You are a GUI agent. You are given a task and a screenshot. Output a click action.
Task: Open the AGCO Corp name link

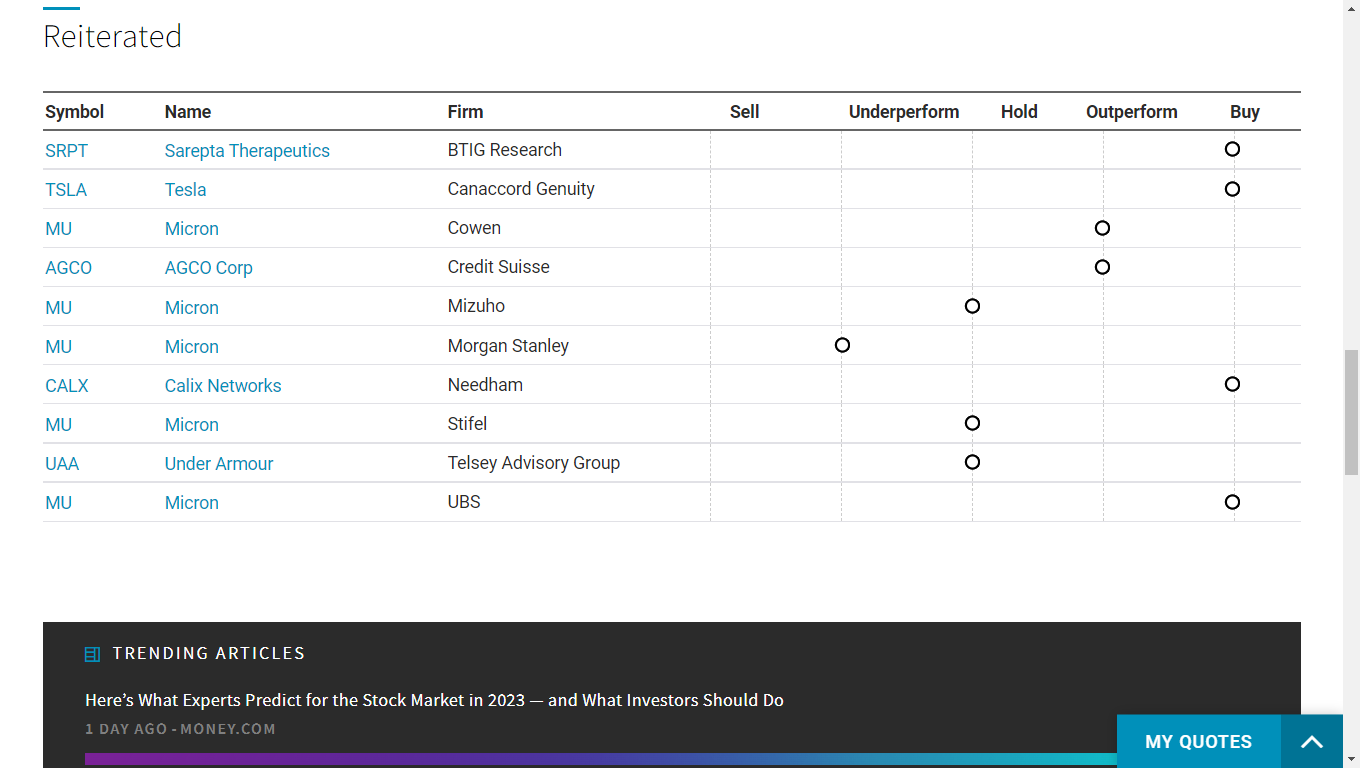pos(209,268)
